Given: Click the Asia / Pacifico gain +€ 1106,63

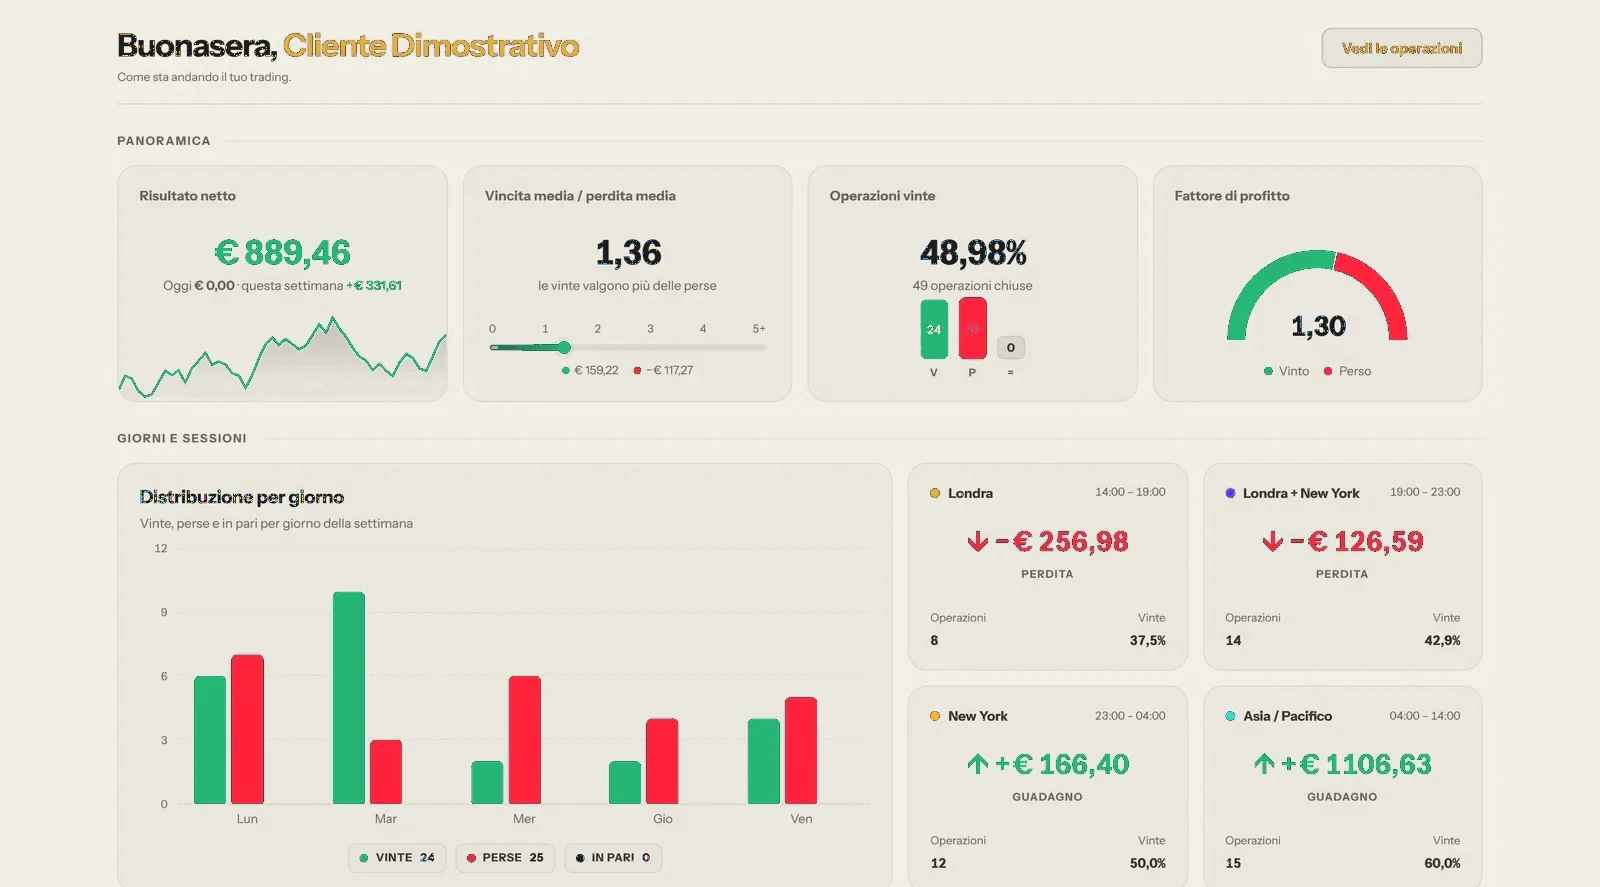Looking at the screenshot, I should click(x=1357, y=765).
